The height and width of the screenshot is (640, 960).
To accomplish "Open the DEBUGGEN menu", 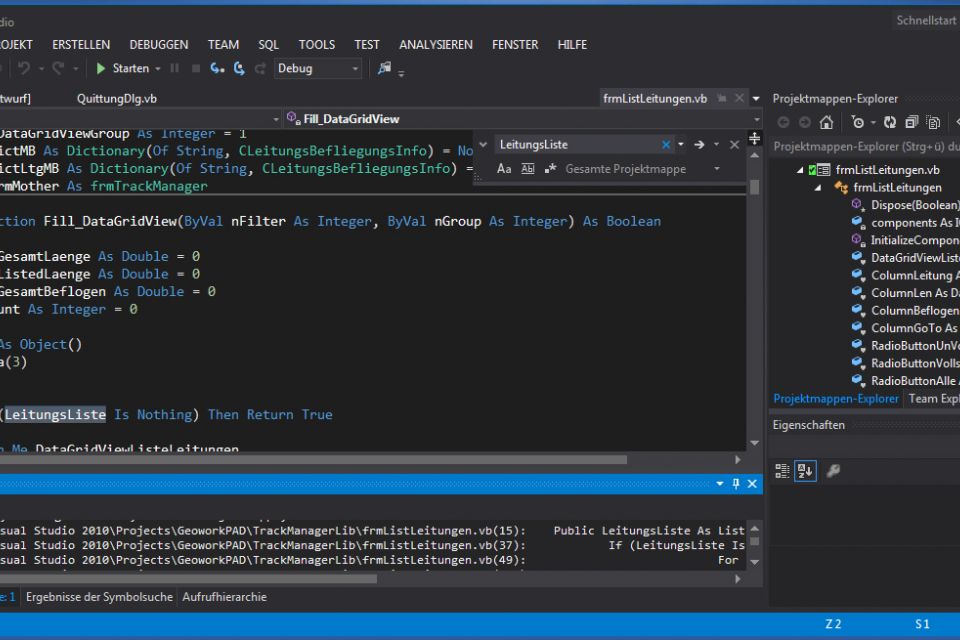I will tap(158, 45).
